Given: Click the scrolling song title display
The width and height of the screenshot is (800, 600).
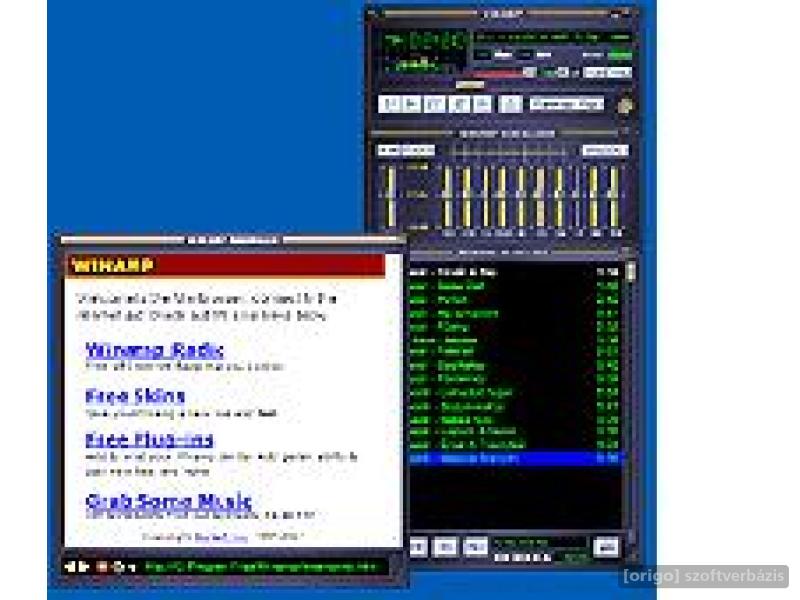Looking at the screenshot, I should tap(553, 37).
